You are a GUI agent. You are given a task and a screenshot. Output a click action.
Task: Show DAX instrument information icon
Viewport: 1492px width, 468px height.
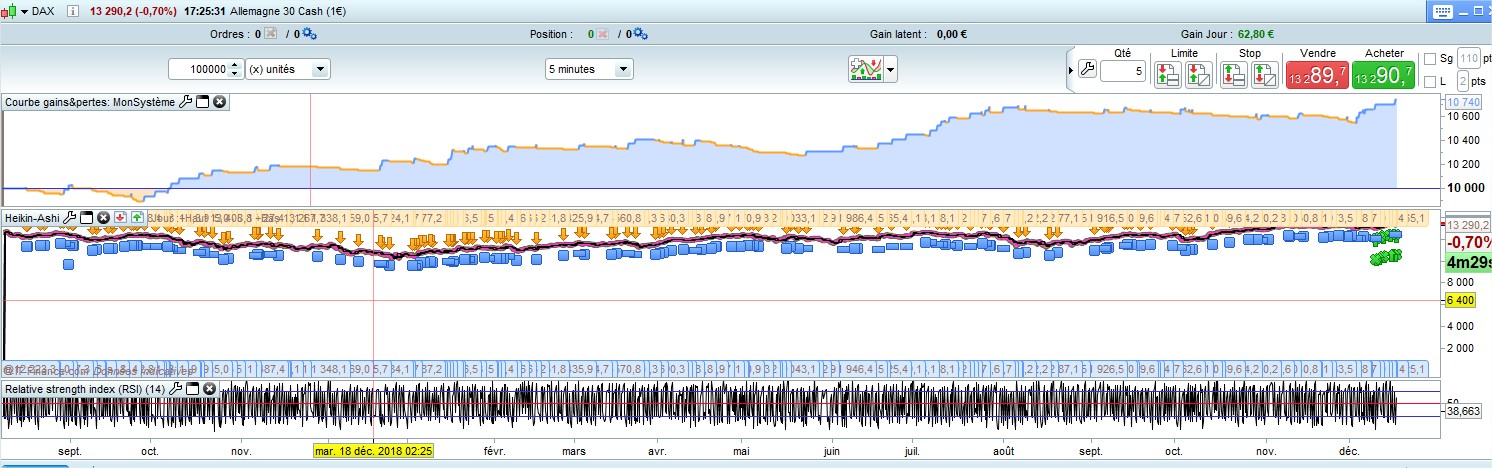coord(74,11)
